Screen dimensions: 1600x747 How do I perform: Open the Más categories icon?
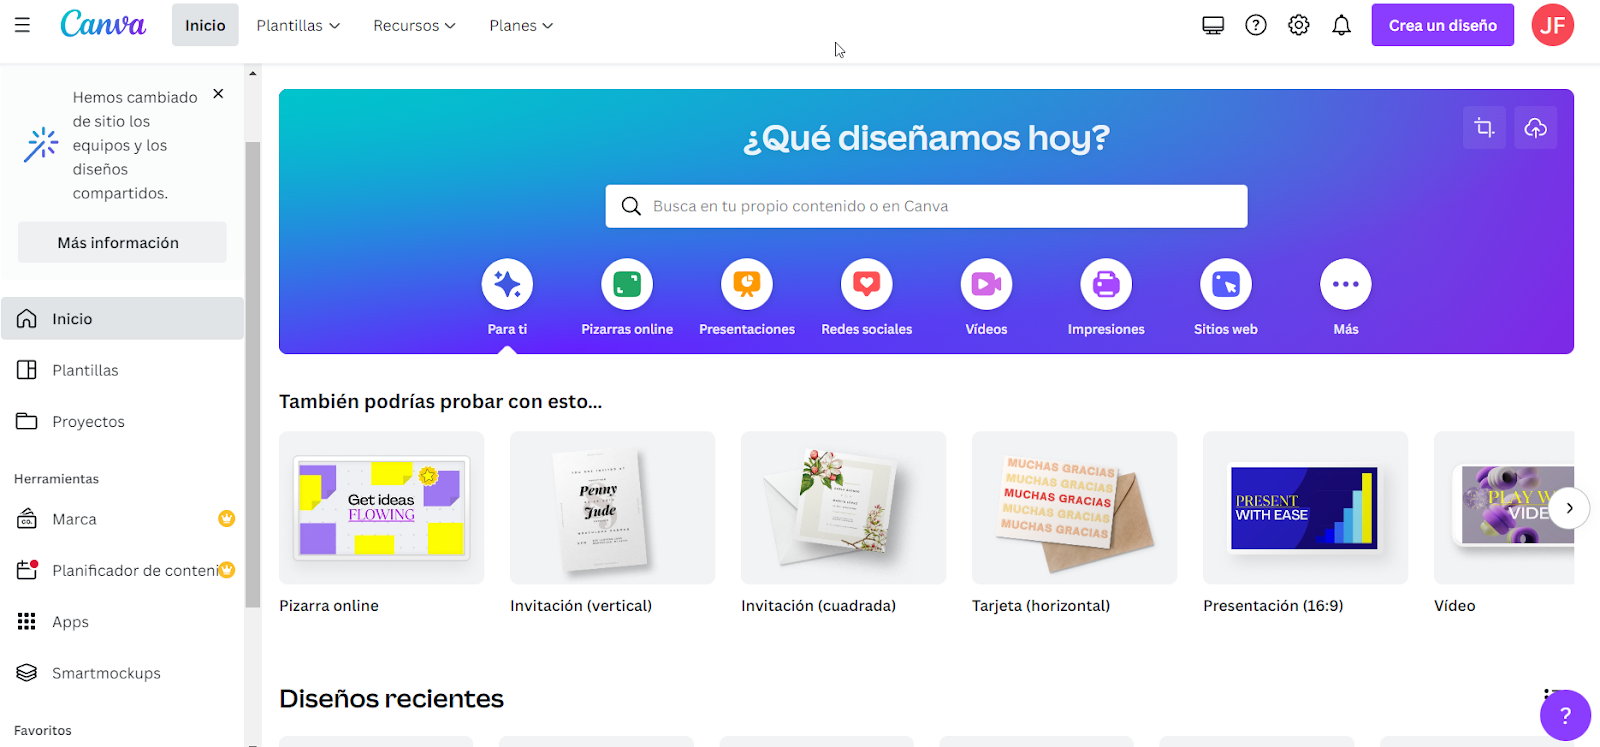[x=1346, y=285]
